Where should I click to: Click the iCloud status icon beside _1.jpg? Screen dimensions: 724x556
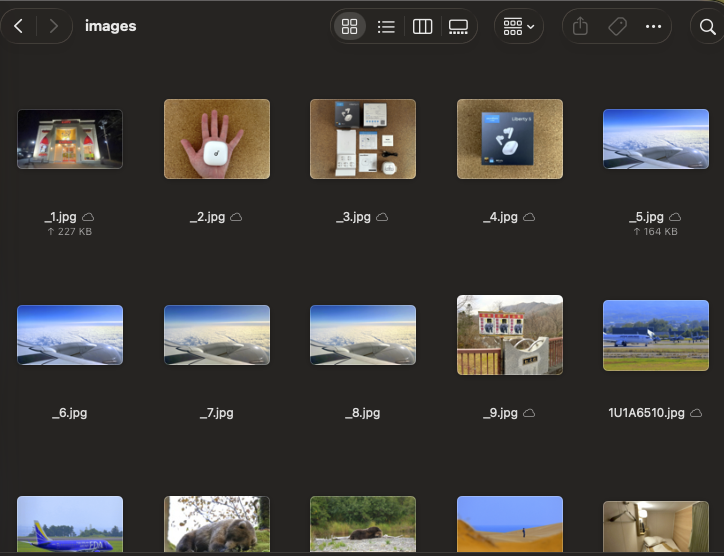pos(88,217)
